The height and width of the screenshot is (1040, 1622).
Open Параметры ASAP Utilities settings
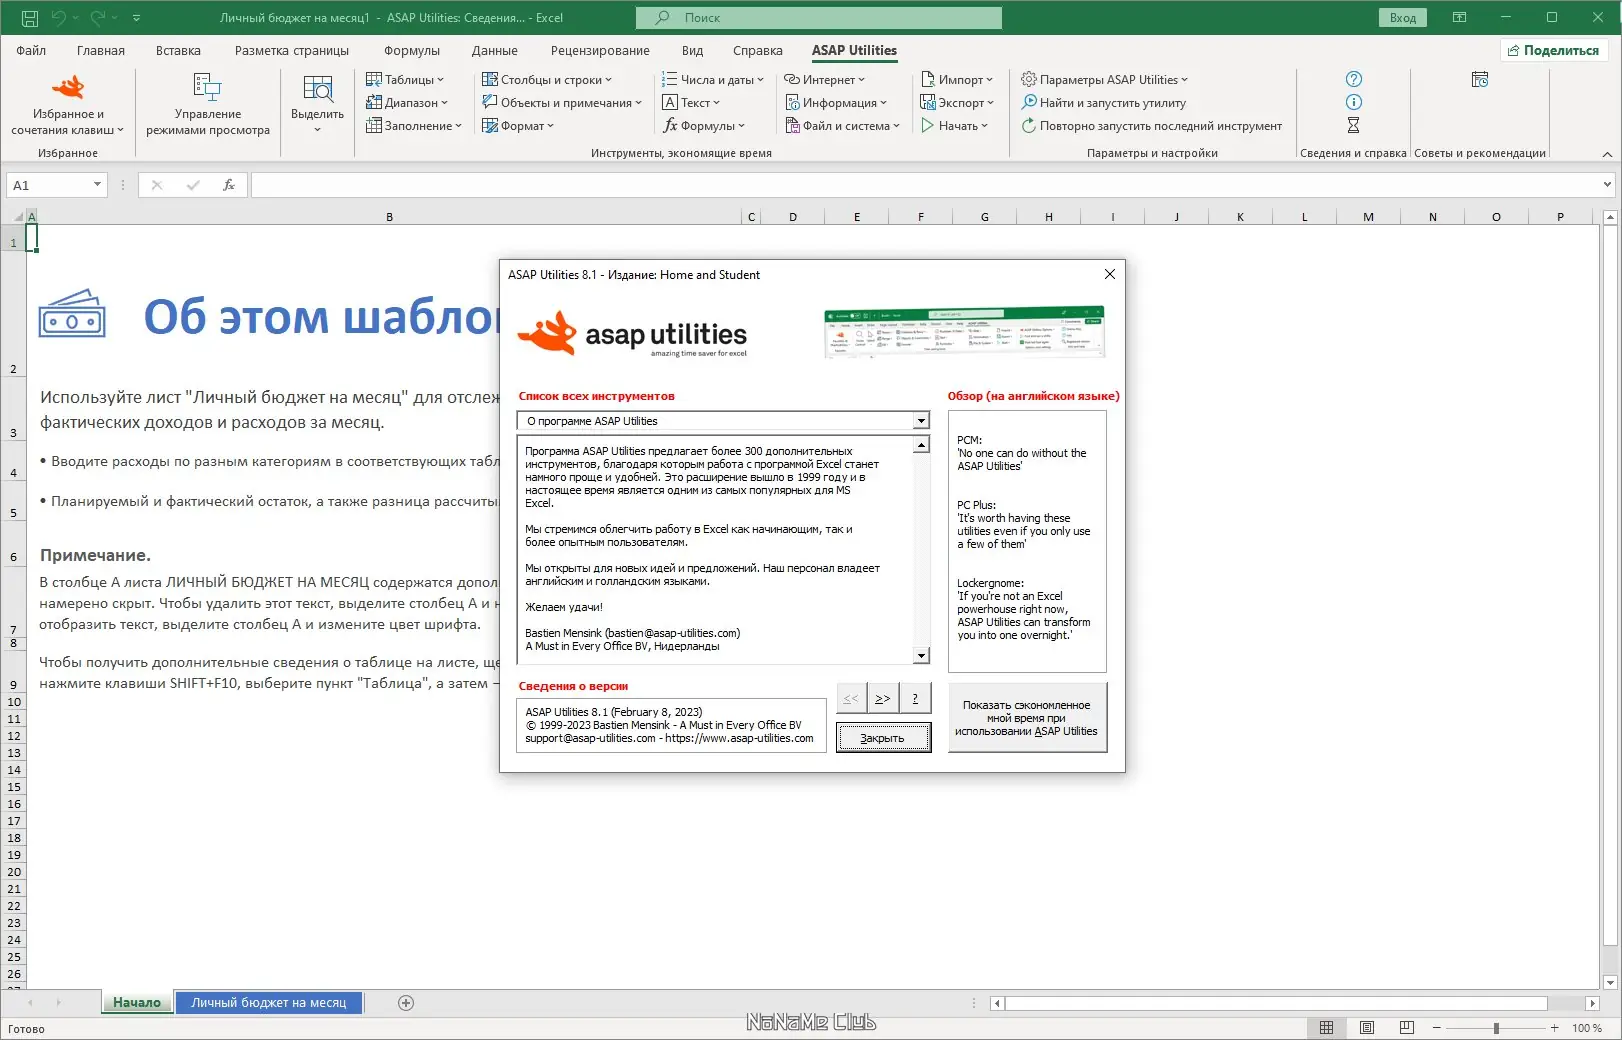[1105, 80]
